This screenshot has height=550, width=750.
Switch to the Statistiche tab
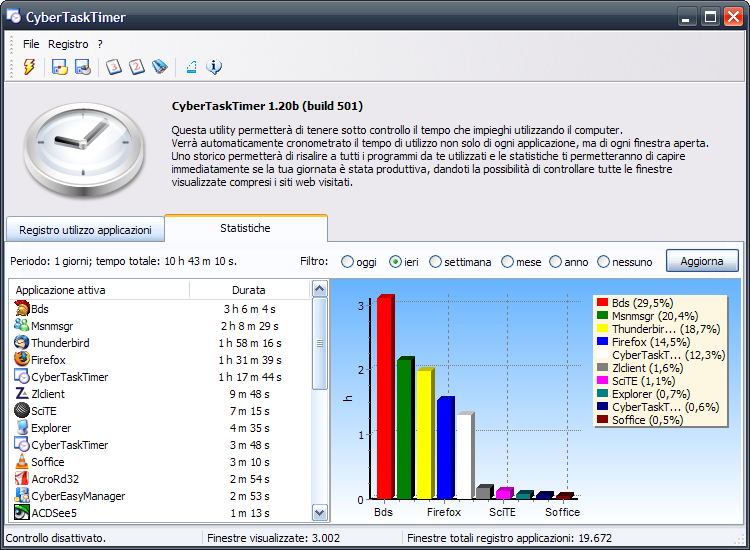point(245,228)
